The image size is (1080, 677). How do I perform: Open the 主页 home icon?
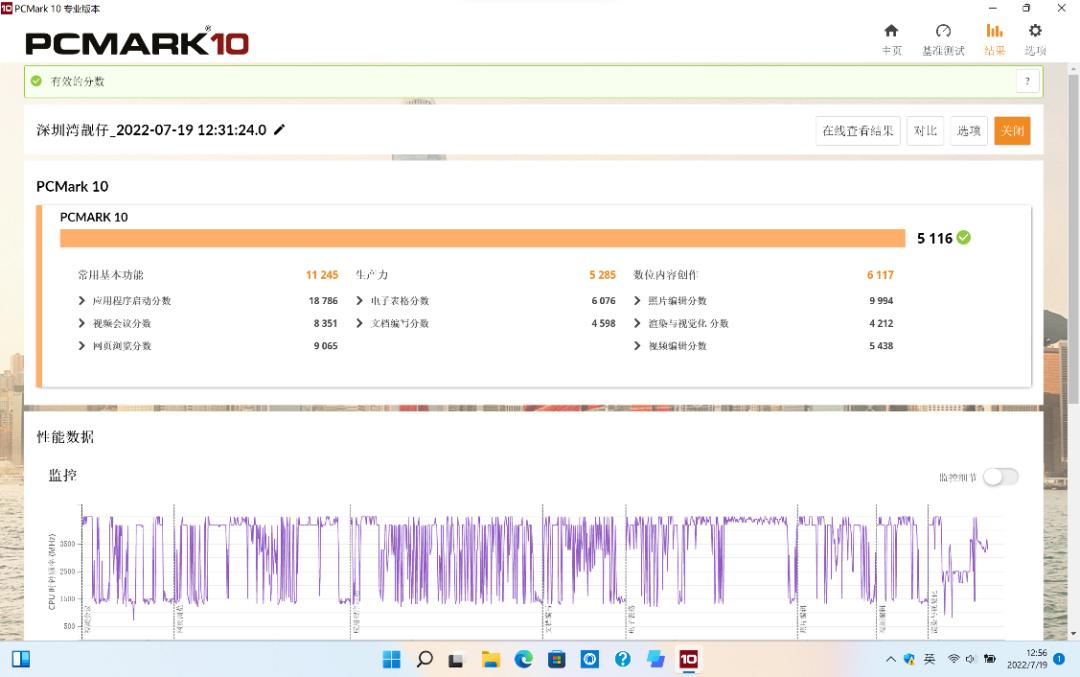(x=891, y=32)
